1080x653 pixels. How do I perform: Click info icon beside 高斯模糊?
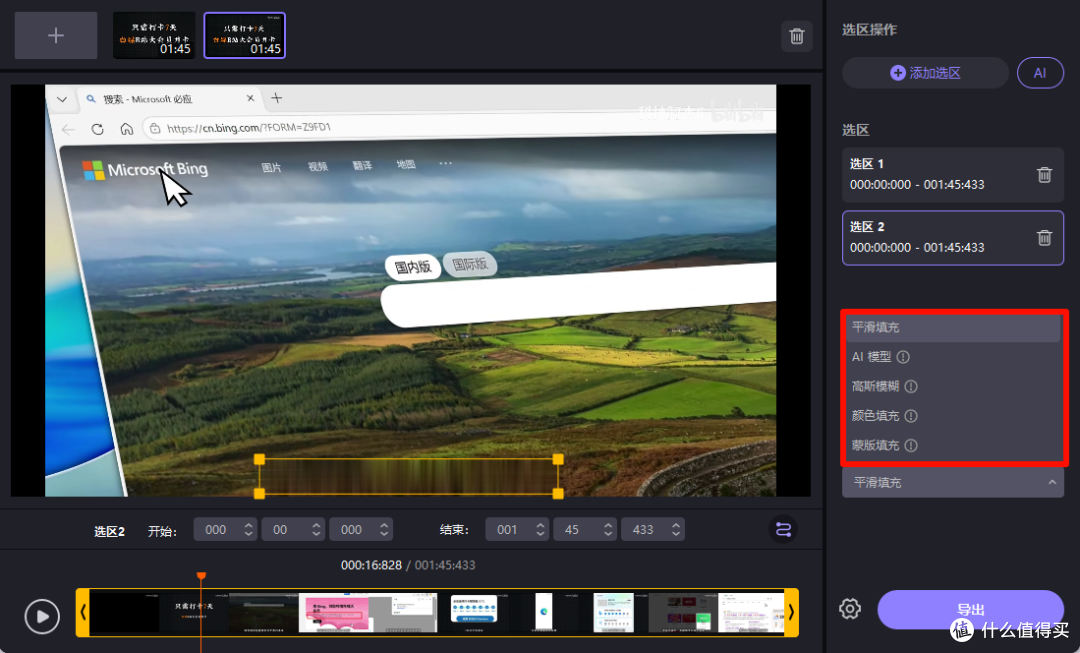click(x=911, y=386)
